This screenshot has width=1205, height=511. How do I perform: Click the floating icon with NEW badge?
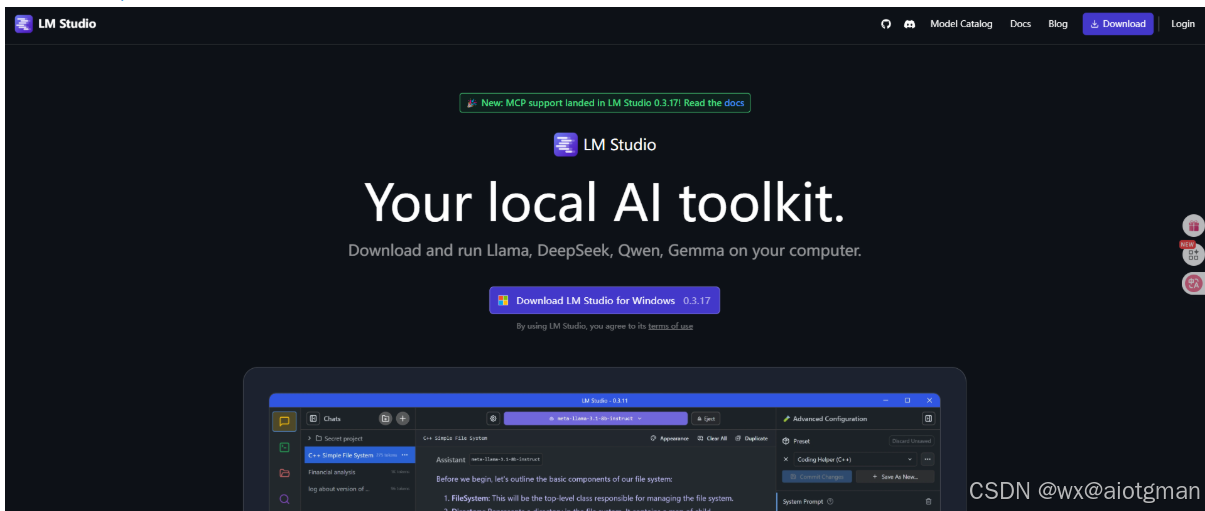click(1193, 254)
